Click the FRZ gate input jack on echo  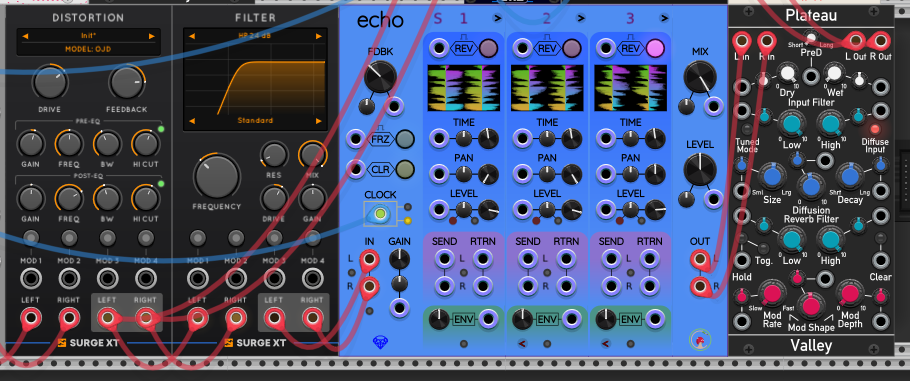355,139
